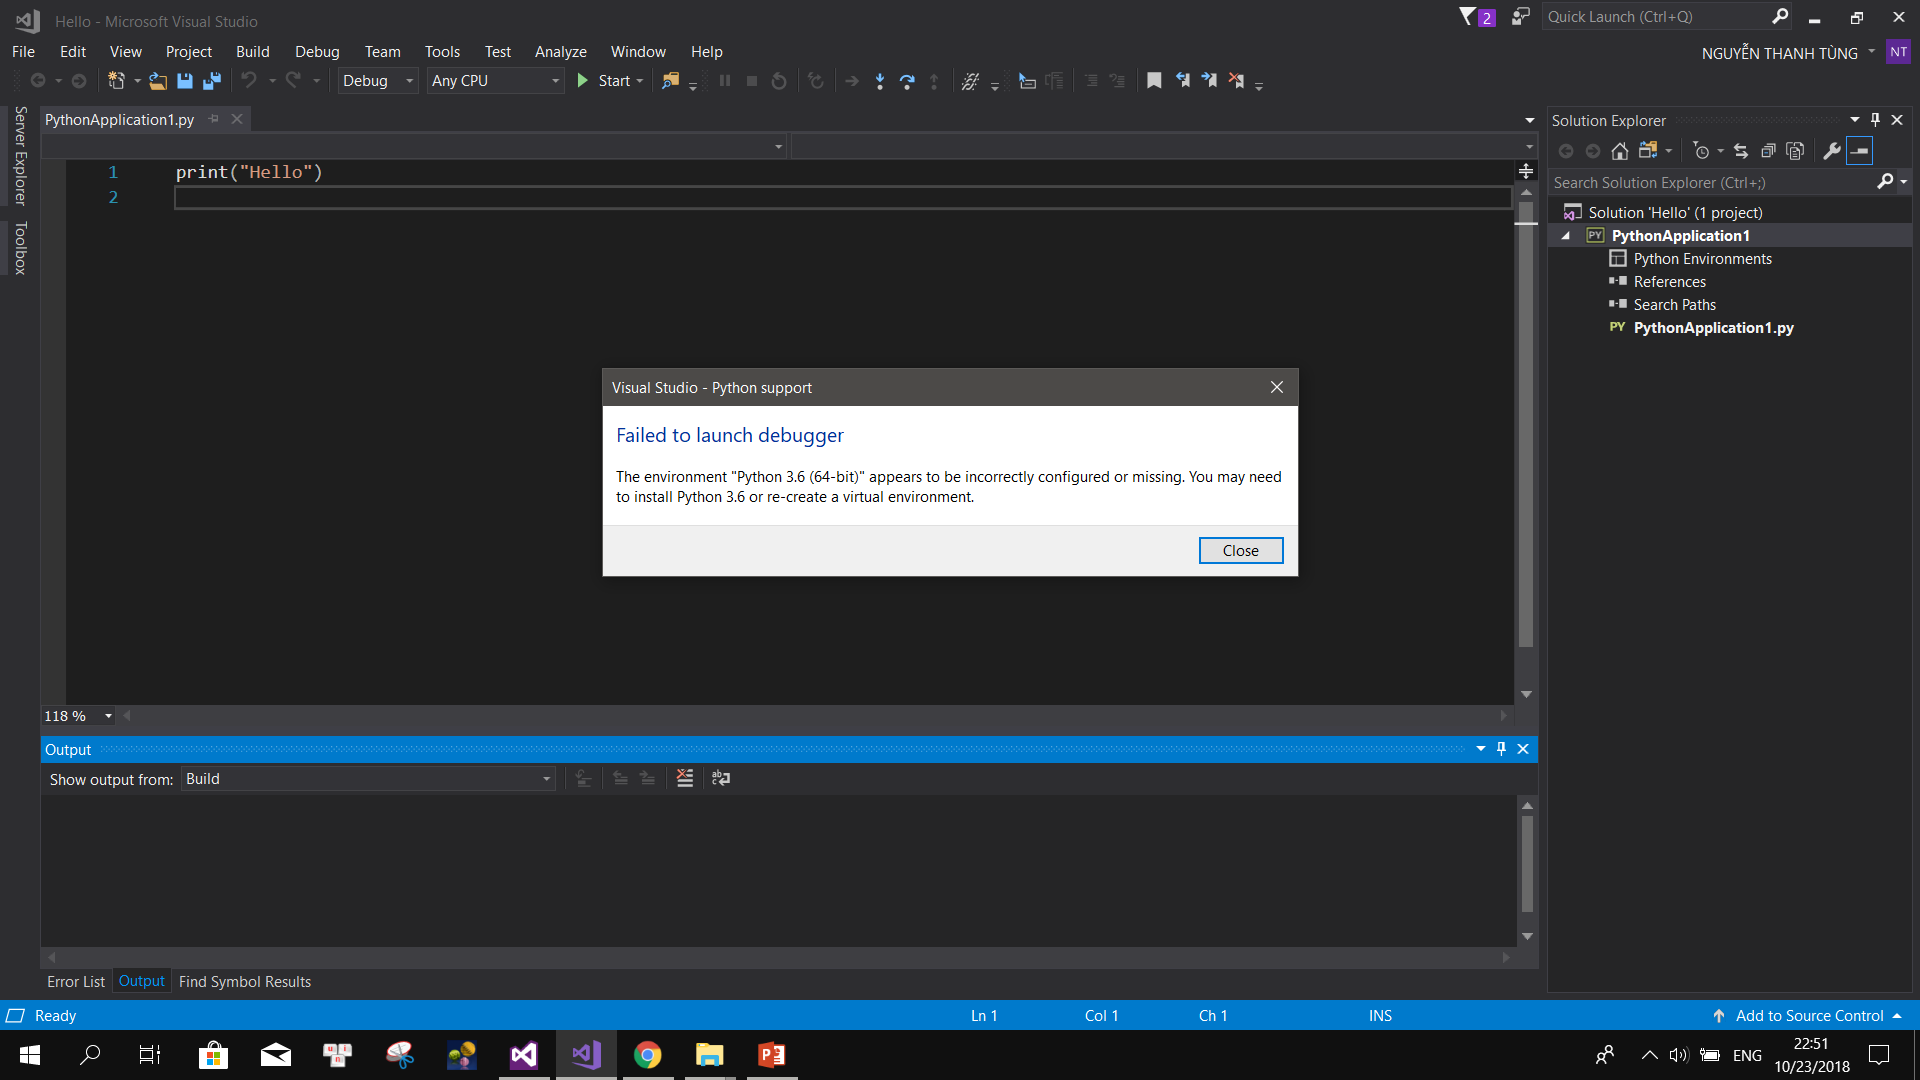Toggle pin on the PythonApplication1.py tab
Screen dimensions: 1920x1080
tap(213, 119)
